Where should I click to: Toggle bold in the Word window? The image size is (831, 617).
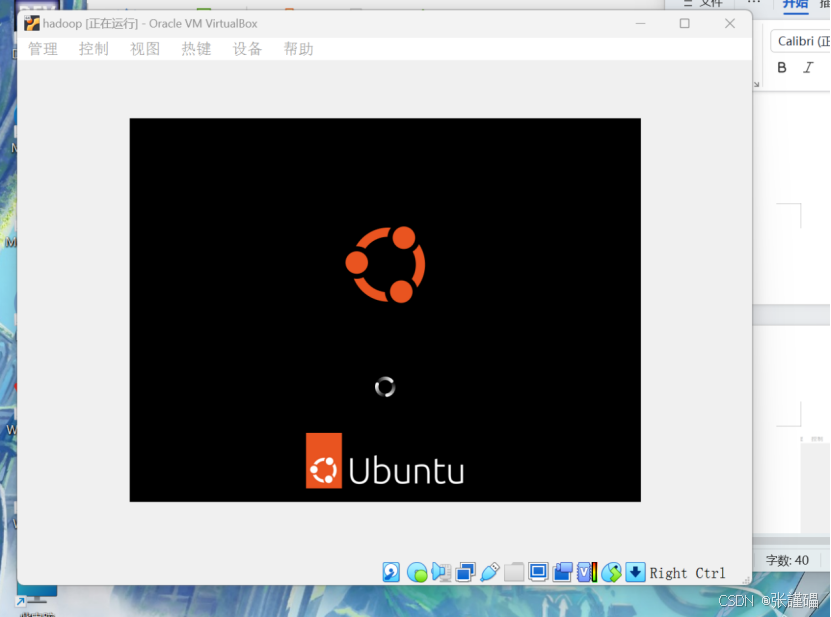[x=782, y=67]
